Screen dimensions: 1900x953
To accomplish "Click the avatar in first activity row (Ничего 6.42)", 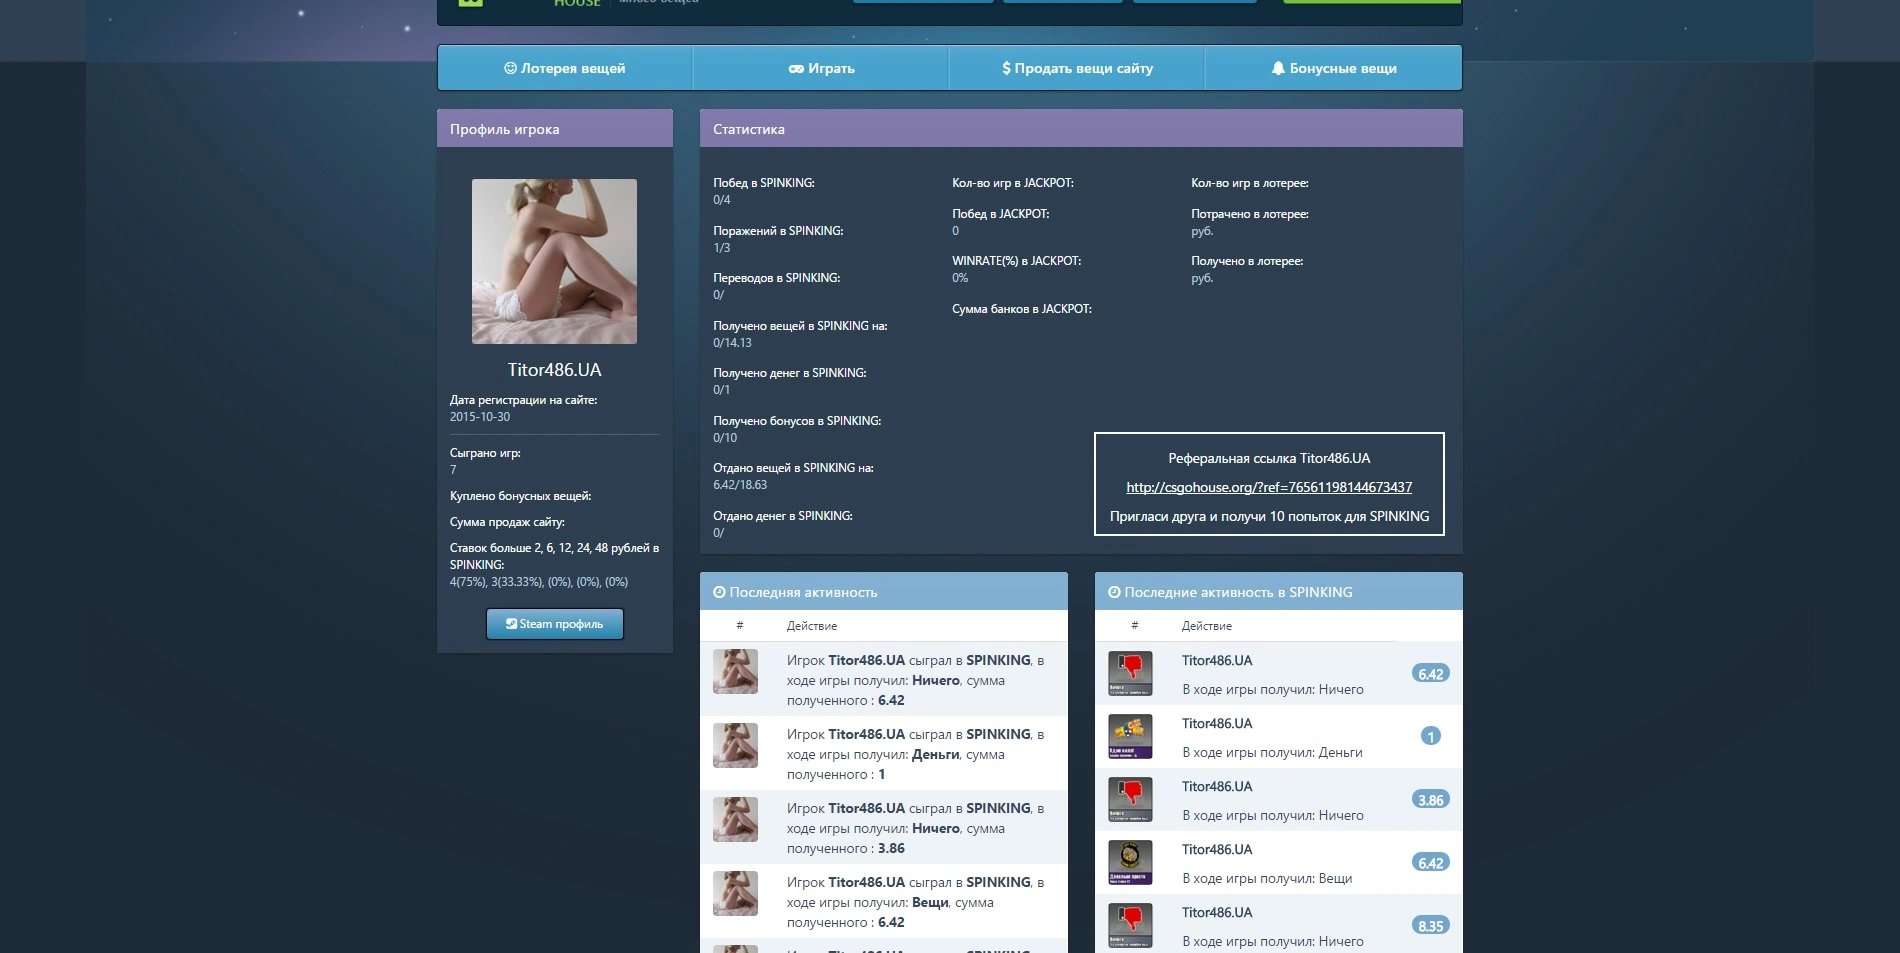I will 735,672.
